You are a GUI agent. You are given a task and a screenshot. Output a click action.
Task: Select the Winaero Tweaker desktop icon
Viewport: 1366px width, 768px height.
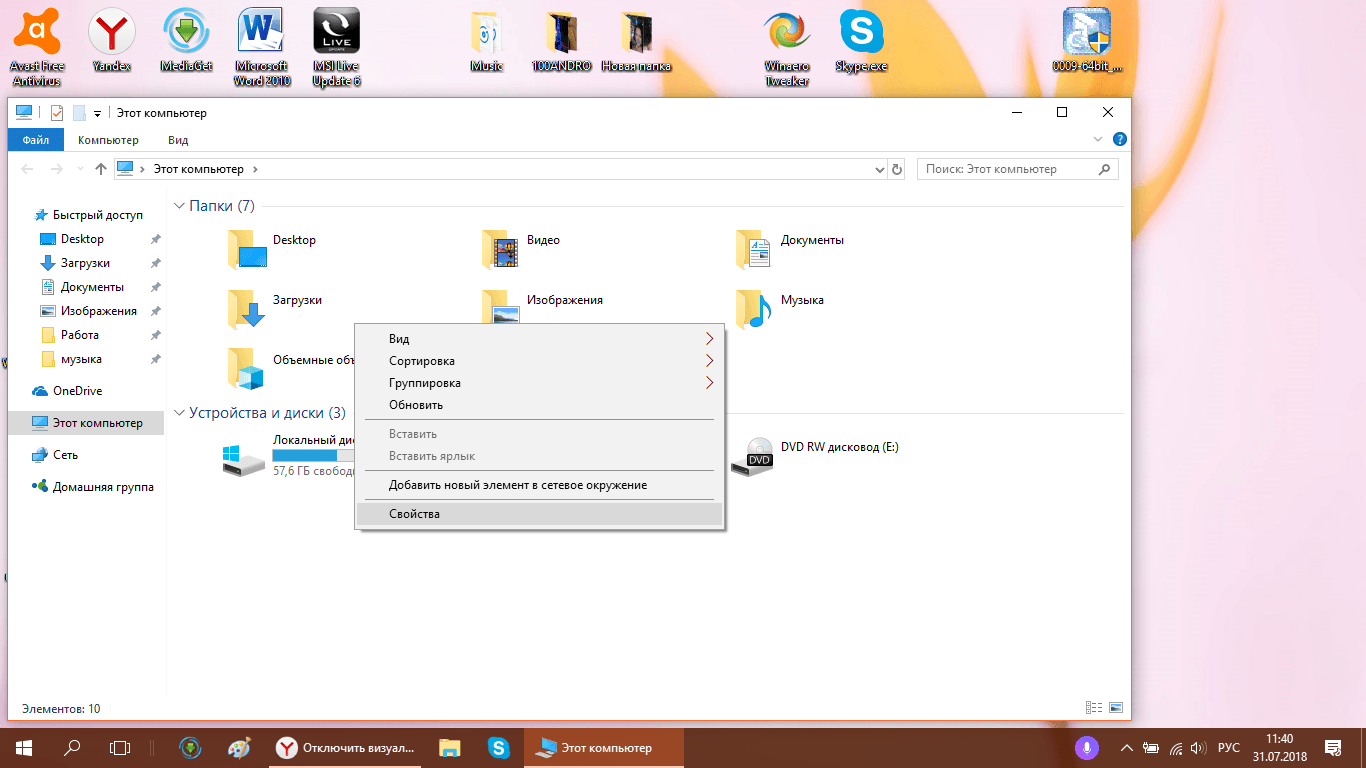coord(787,47)
